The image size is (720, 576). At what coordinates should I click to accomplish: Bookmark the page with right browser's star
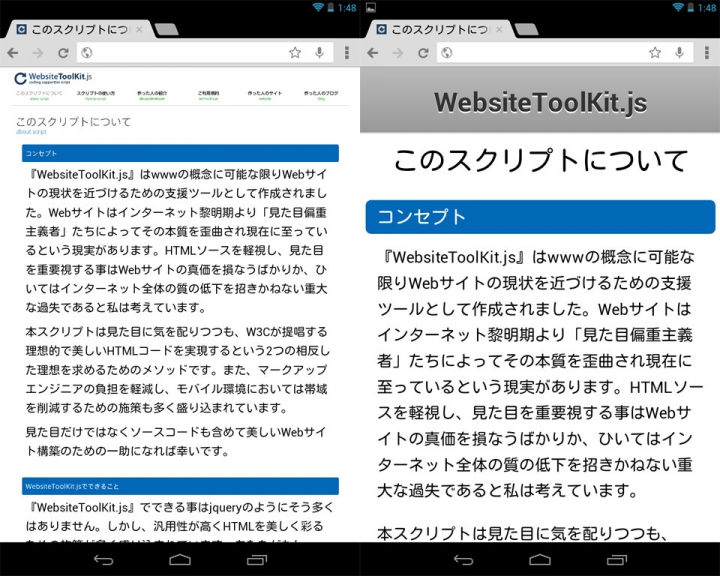coord(655,53)
